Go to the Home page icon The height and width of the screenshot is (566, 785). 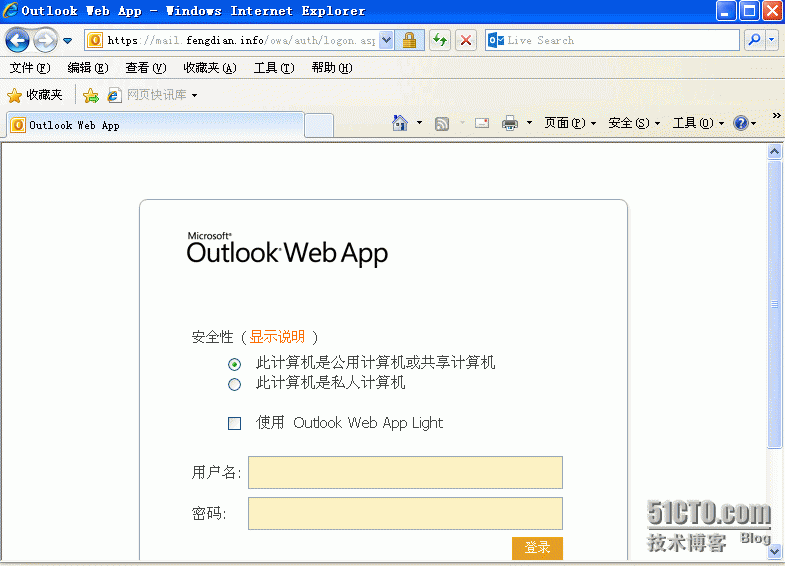(x=400, y=123)
